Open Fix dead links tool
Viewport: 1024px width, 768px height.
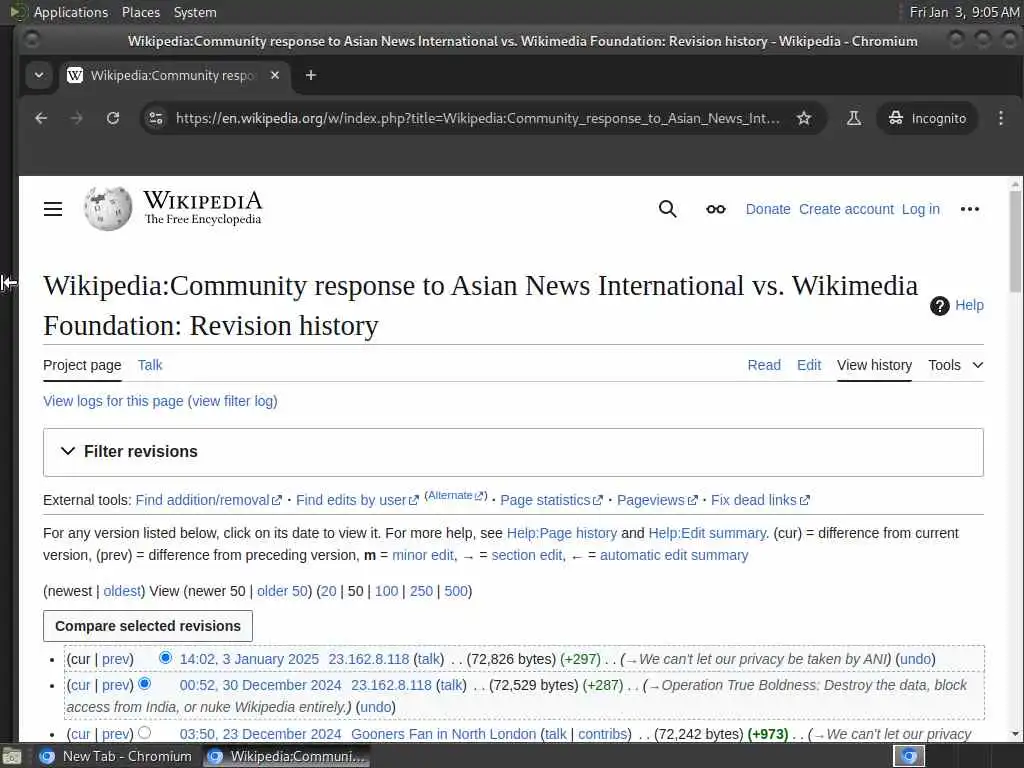[760, 500]
